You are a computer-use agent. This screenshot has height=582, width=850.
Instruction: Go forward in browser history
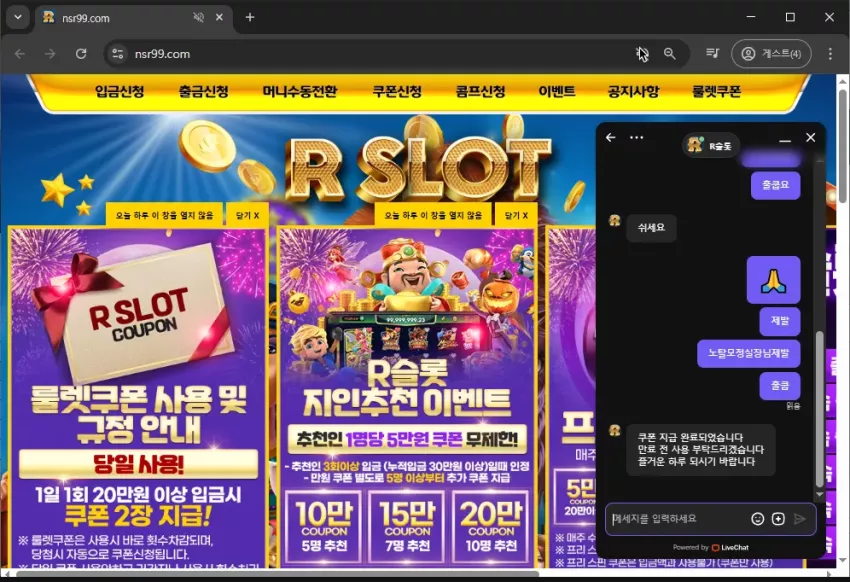[50, 54]
